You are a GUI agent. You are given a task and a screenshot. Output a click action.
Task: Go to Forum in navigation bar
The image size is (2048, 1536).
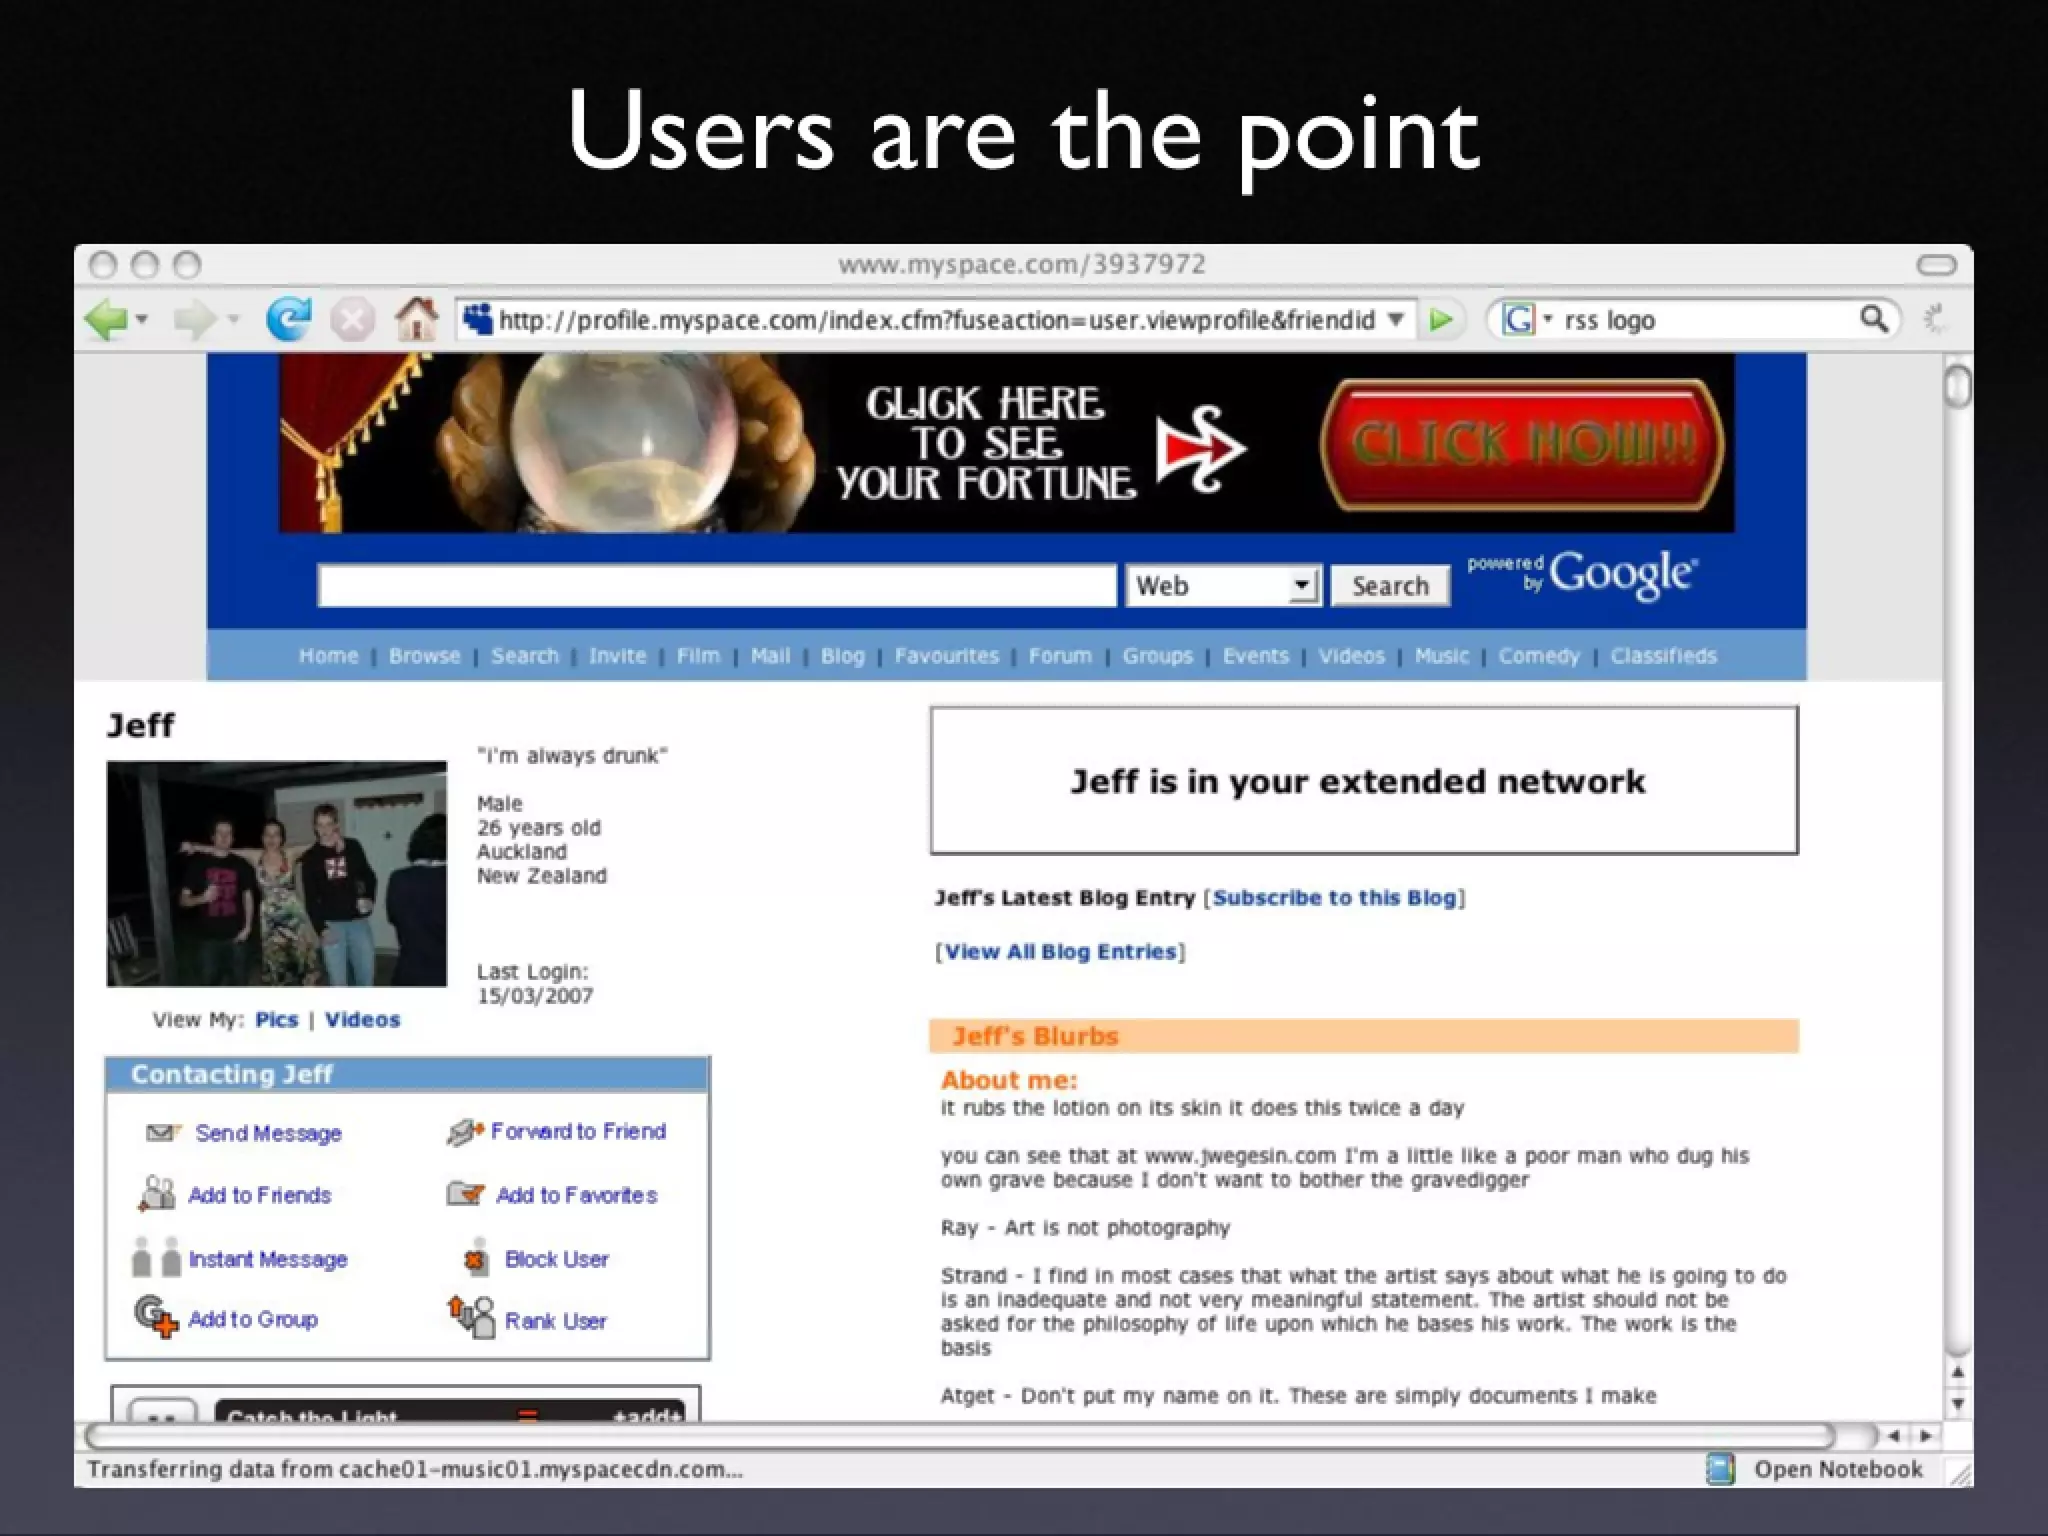coord(1060,656)
